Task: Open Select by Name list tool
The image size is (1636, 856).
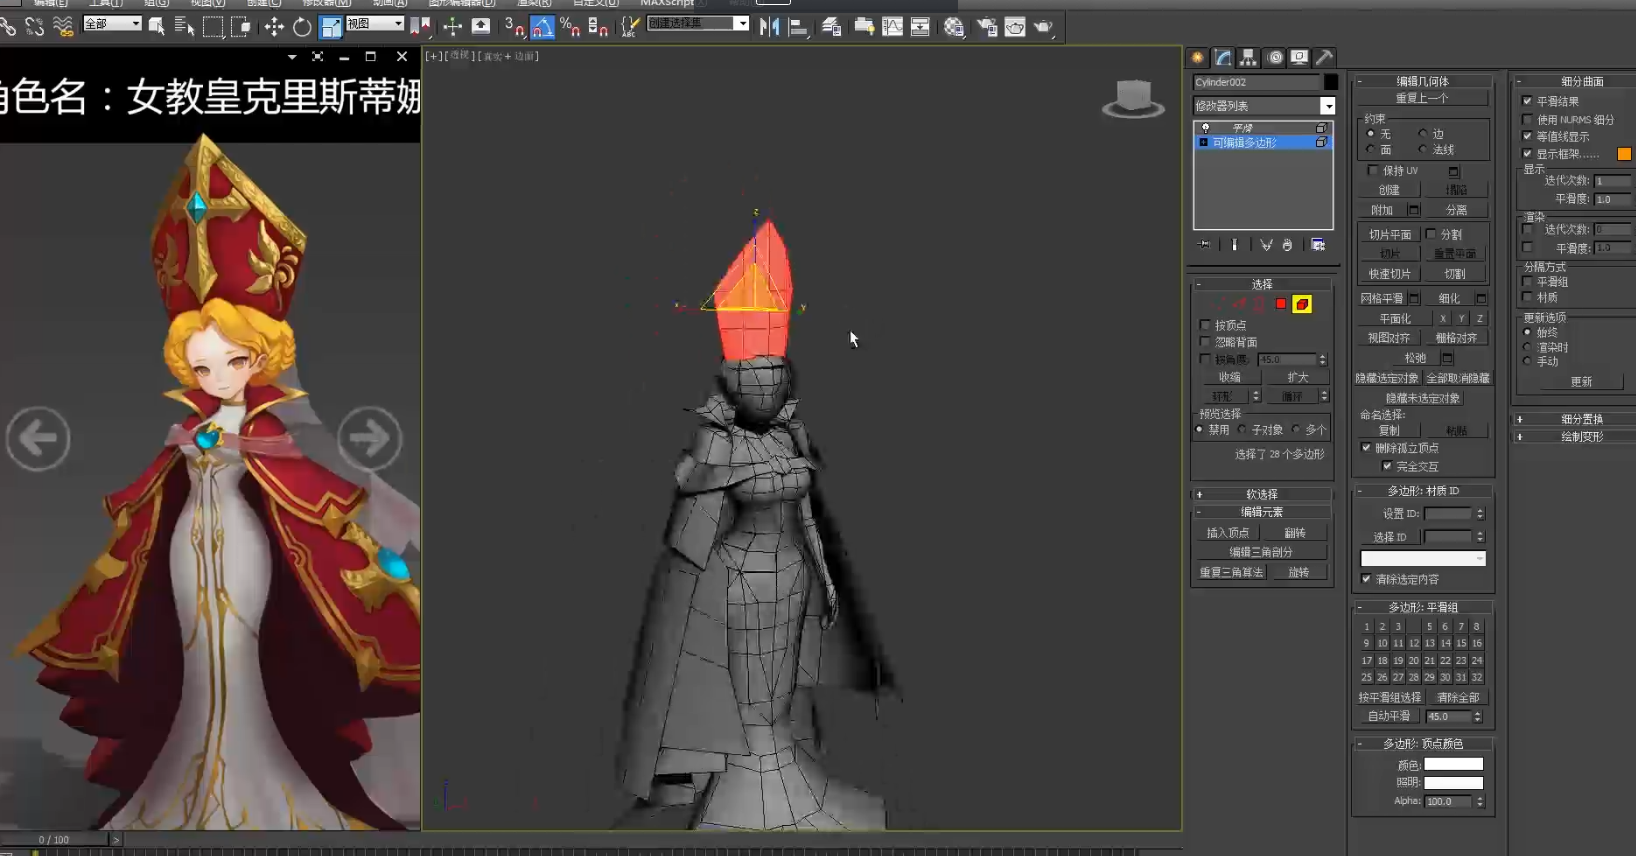Action: [185, 27]
